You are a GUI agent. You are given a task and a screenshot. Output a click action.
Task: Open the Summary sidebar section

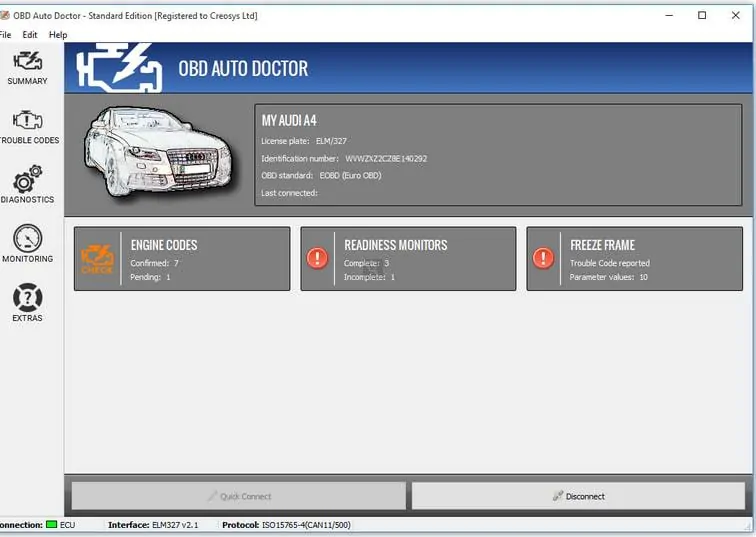(27, 69)
